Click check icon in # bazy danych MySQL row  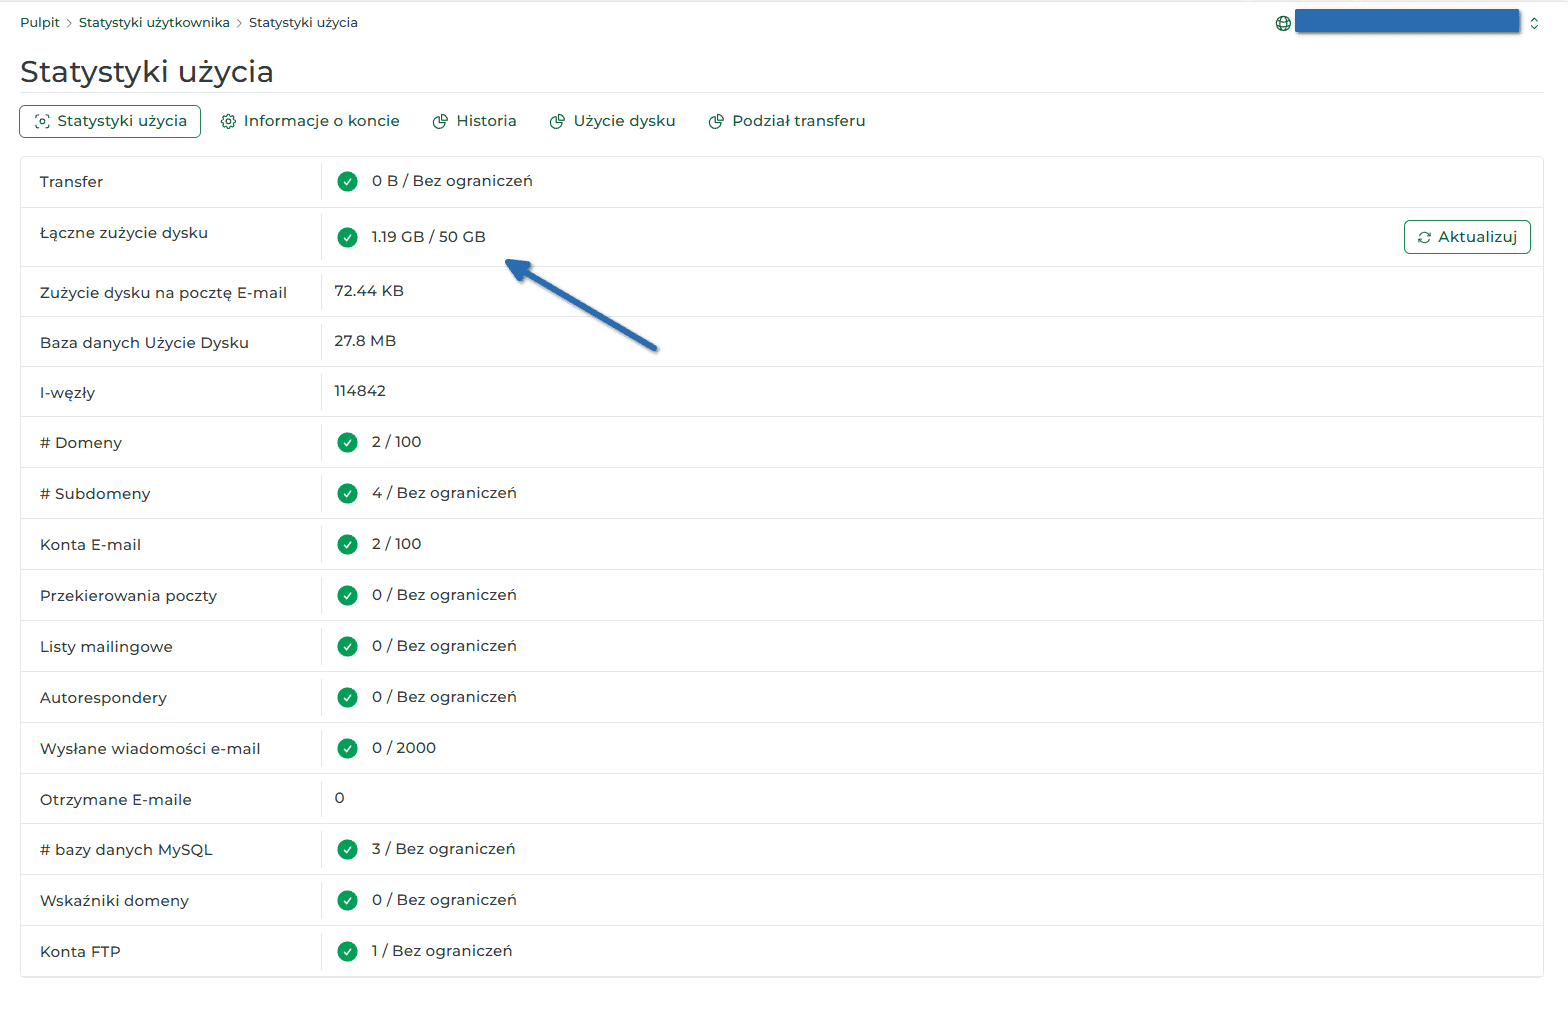click(x=347, y=849)
